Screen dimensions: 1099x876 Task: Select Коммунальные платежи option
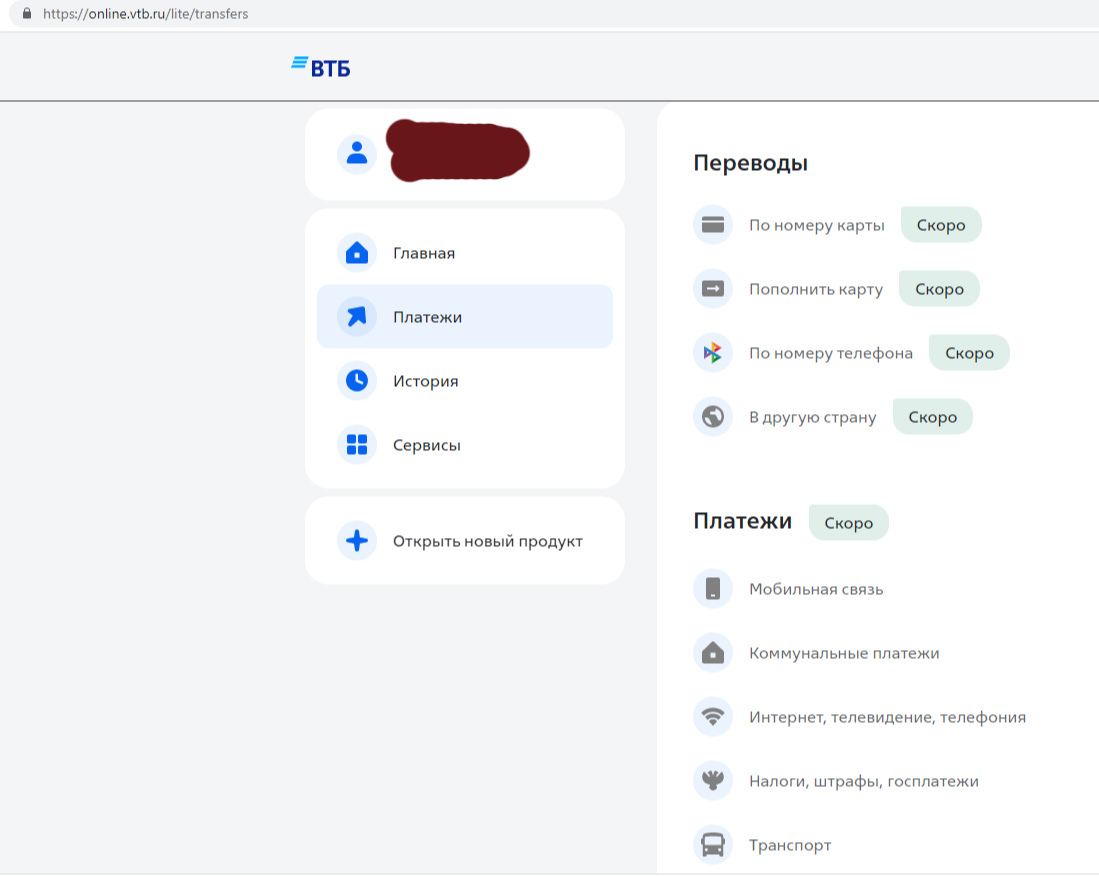[x=843, y=653]
